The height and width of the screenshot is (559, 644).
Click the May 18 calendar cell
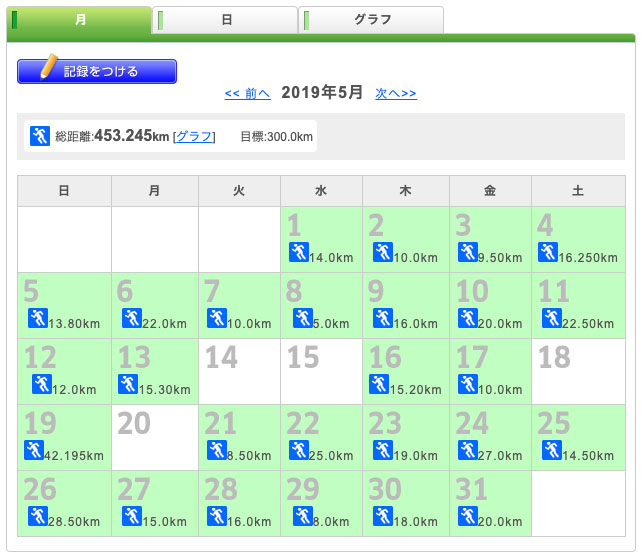point(578,371)
